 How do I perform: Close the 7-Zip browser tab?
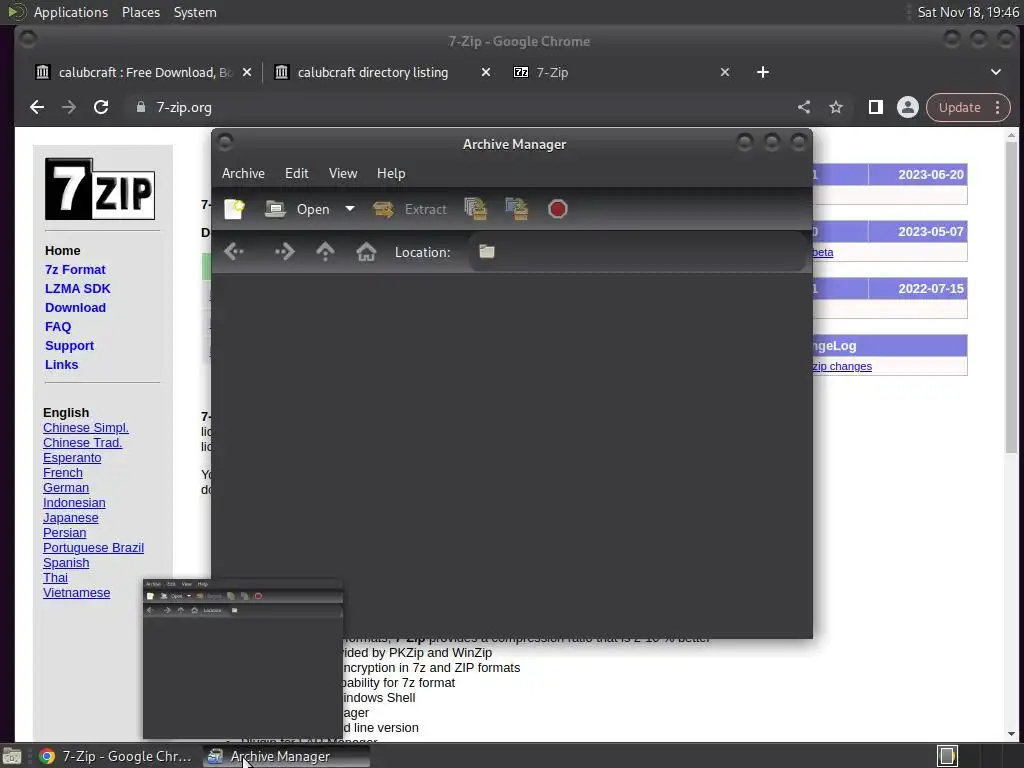[x=725, y=72]
